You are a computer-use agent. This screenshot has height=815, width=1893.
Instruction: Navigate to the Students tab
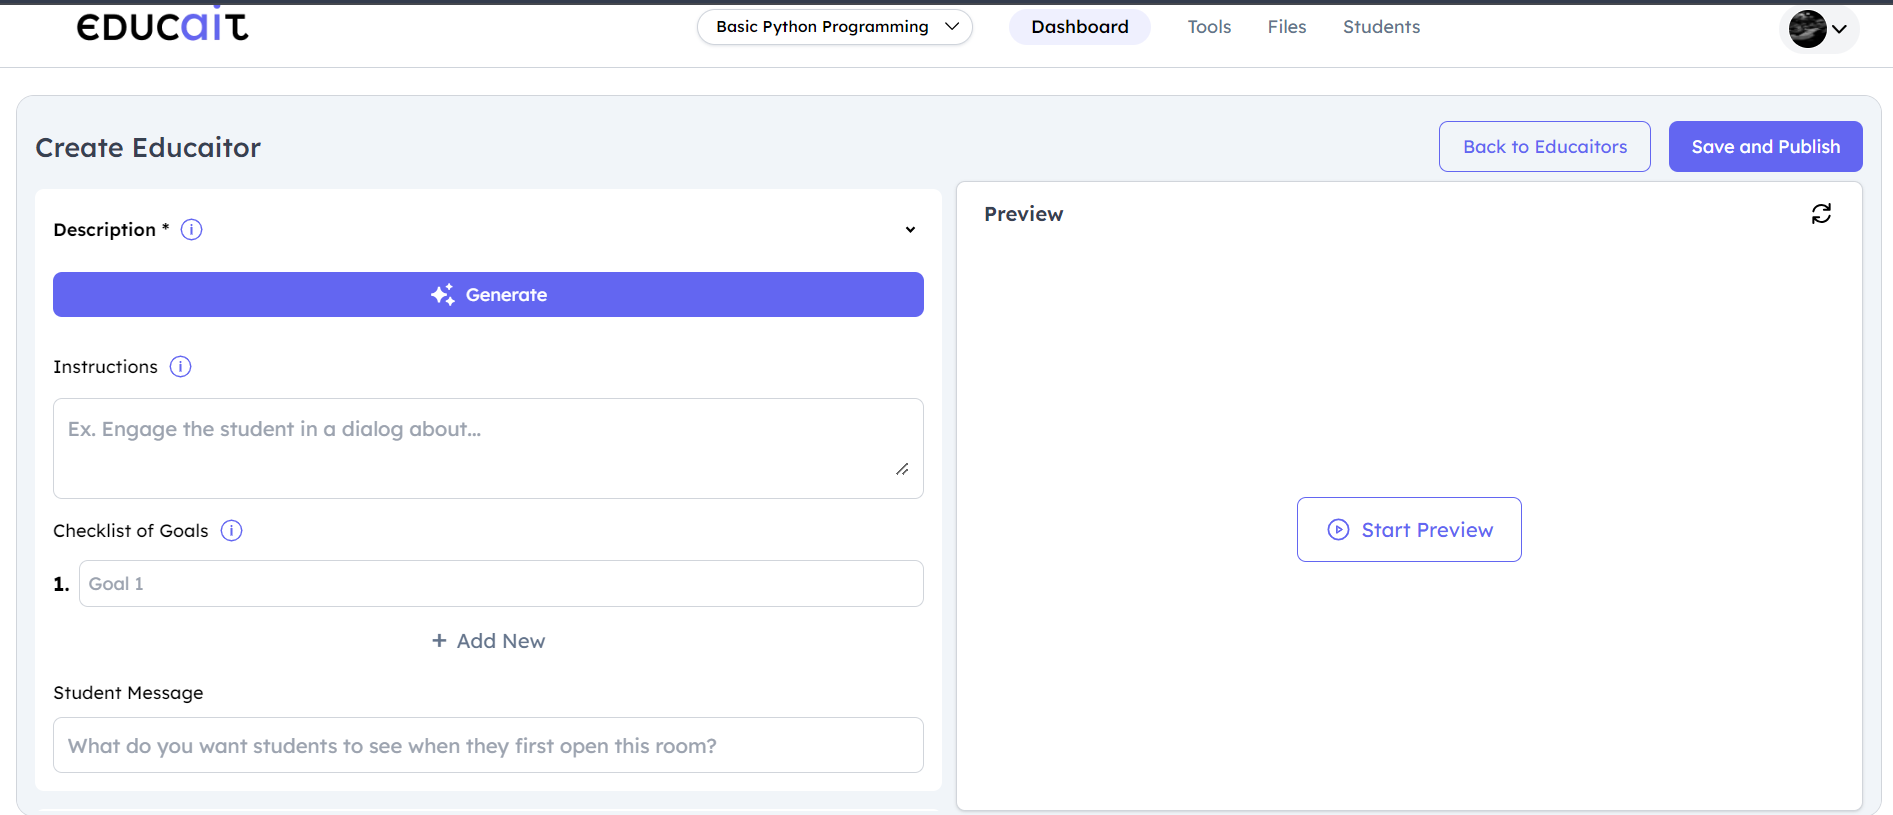coord(1381,27)
